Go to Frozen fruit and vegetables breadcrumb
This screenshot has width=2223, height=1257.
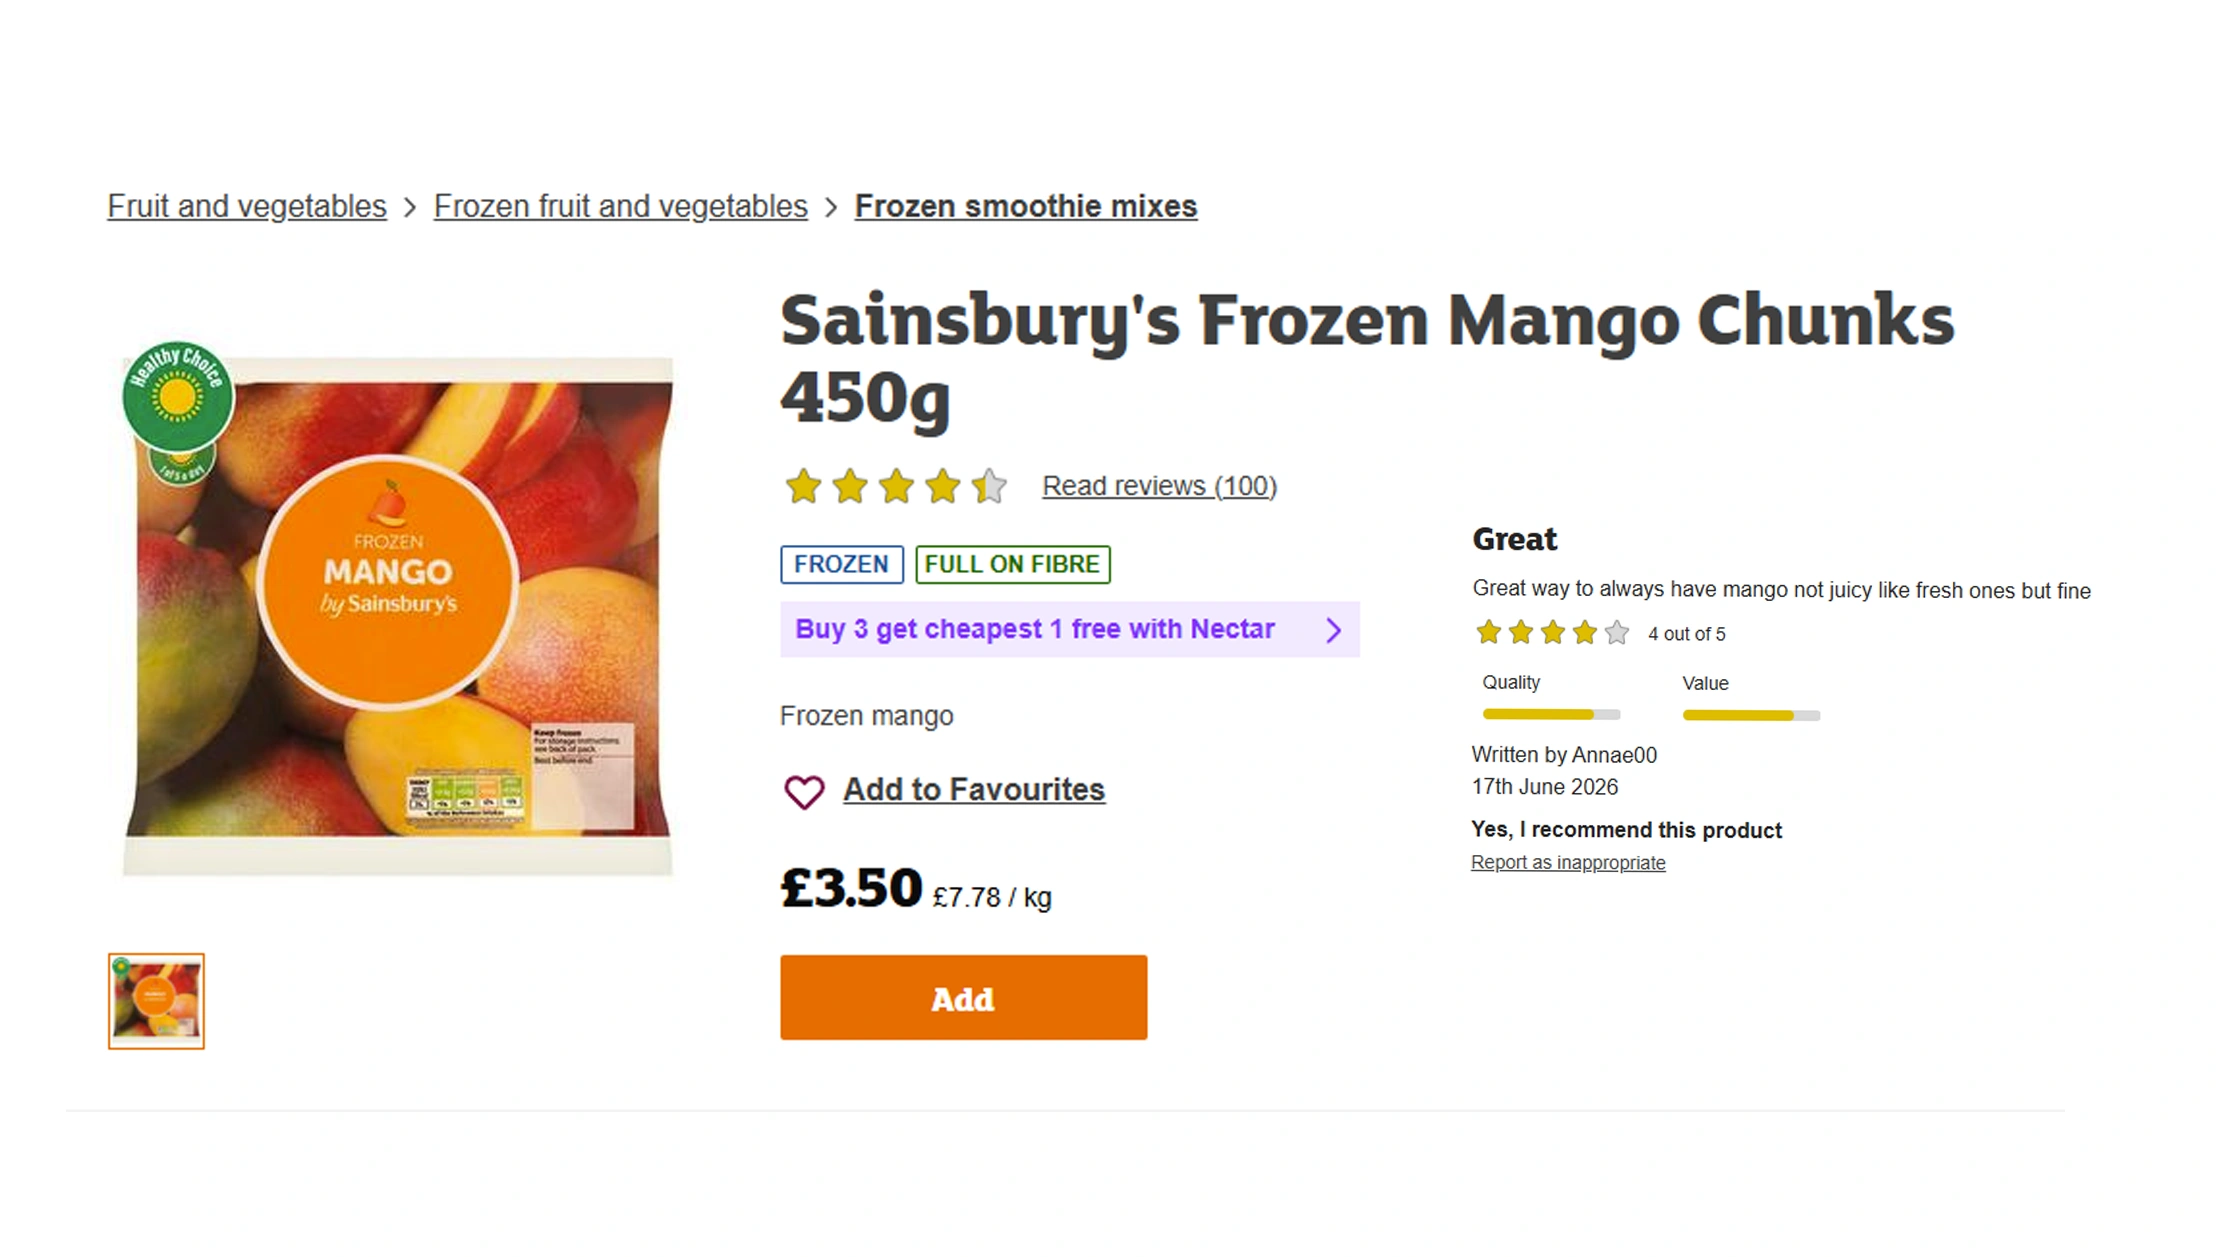(620, 206)
